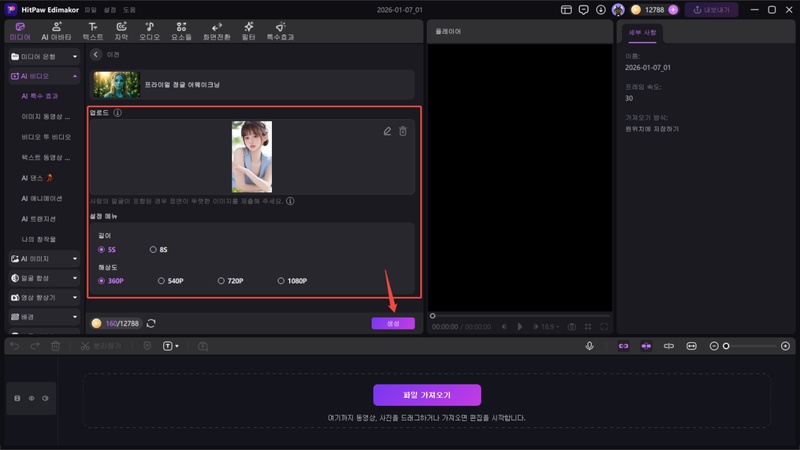
Task: Show the upload info tooltip icon
Action: click(117, 113)
